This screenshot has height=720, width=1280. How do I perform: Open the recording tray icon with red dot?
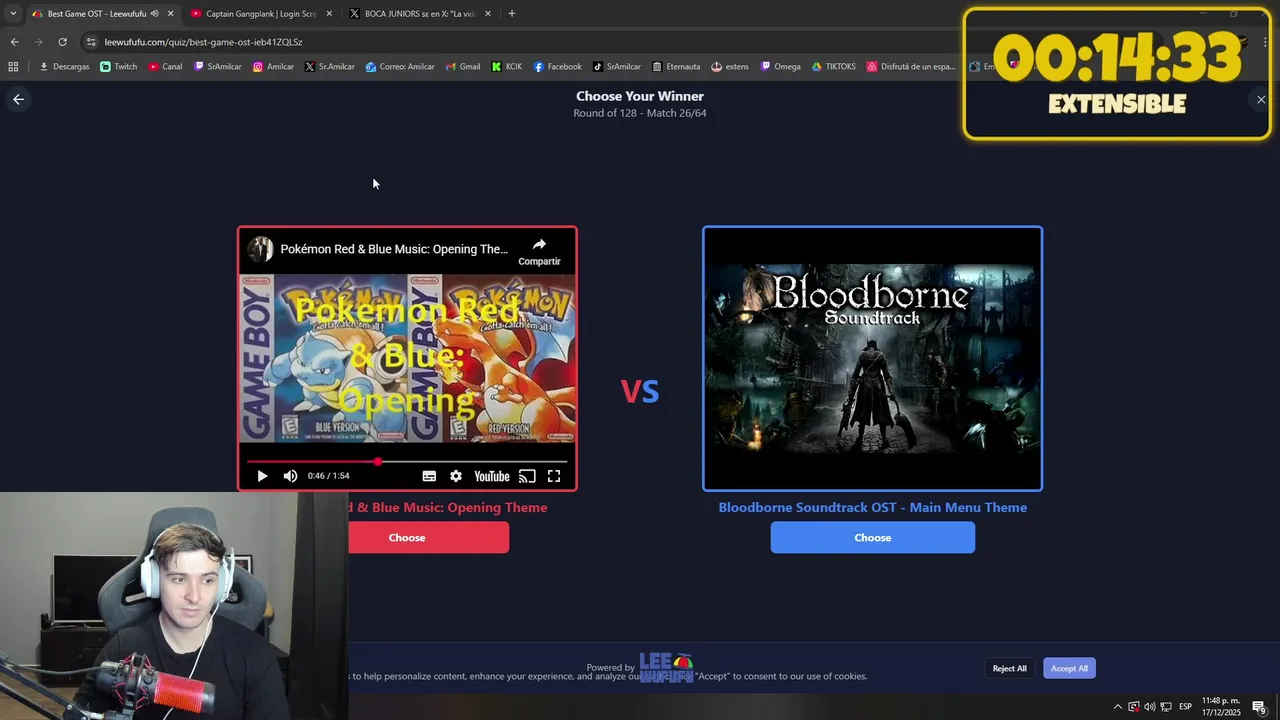pos(1134,707)
